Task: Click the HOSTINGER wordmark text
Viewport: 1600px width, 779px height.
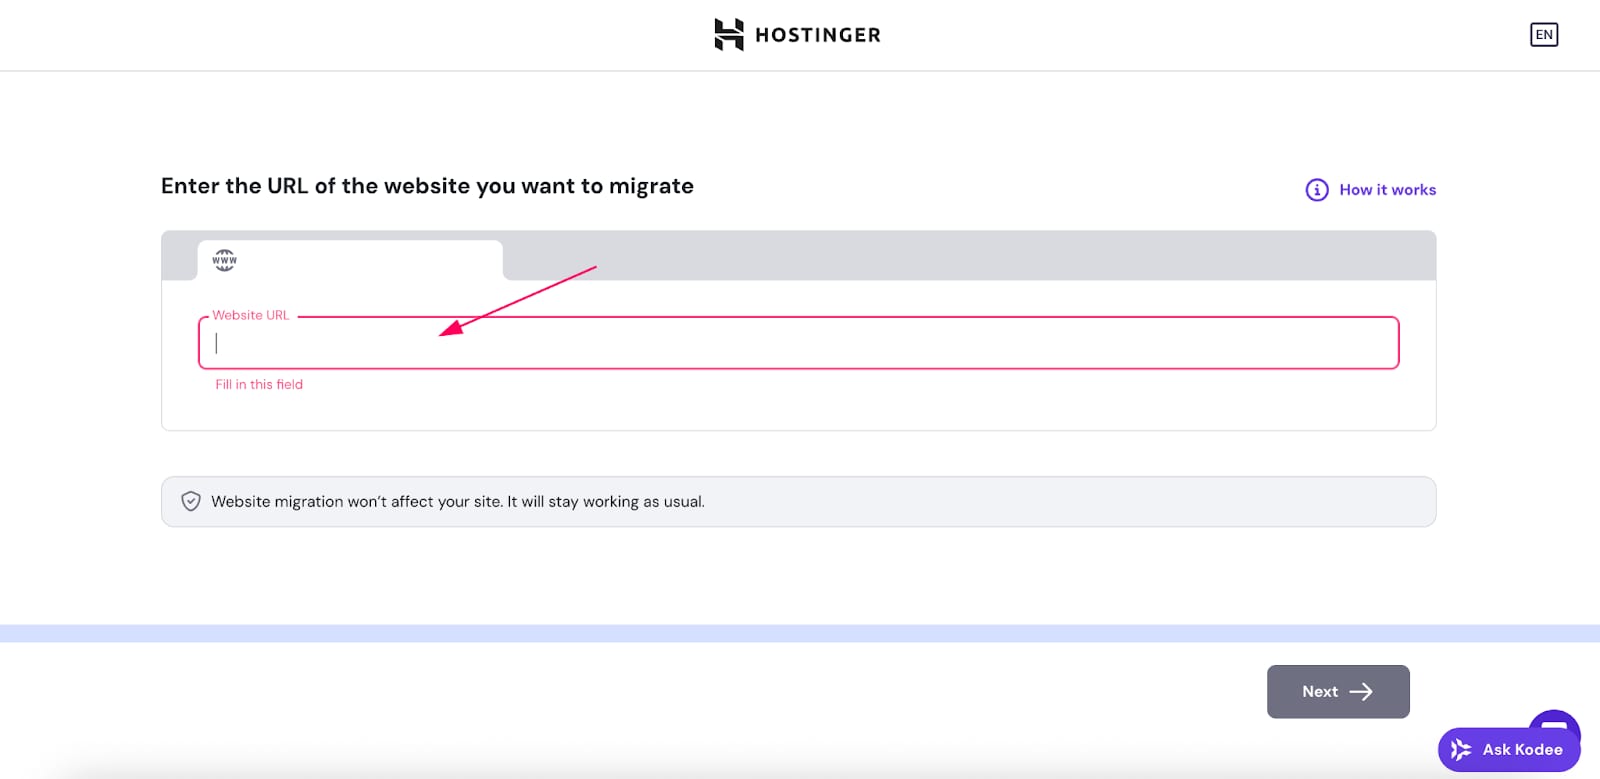Action: [817, 35]
